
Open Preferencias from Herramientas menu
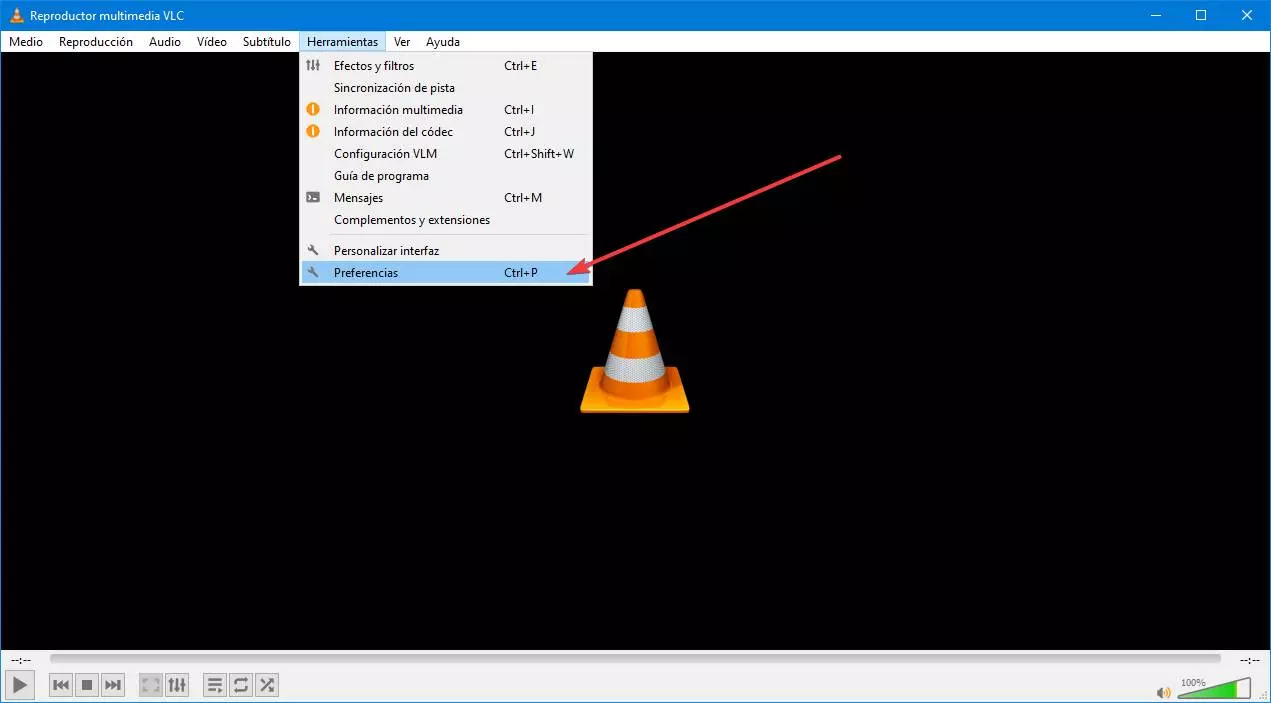366,273
